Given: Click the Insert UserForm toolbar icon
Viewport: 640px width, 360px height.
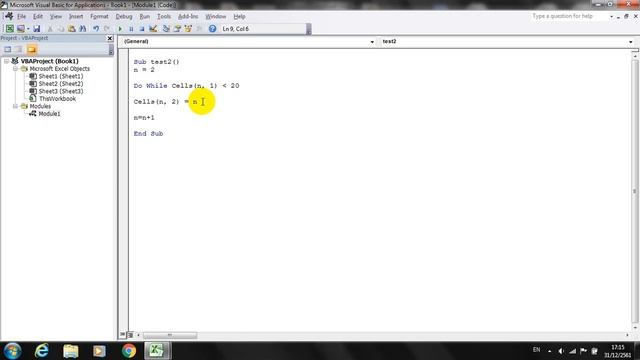Looking at the screenshot, I should pyautogui.click(x=20, y=29).
